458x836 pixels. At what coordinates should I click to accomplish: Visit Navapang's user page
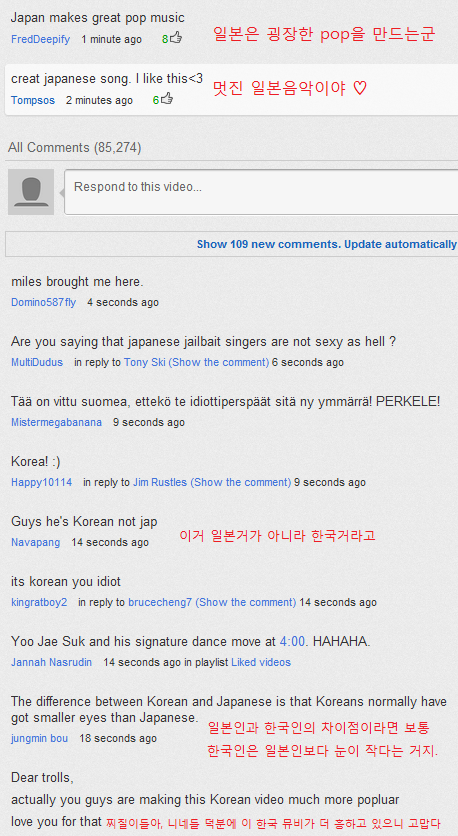click(x=36, y=542)
